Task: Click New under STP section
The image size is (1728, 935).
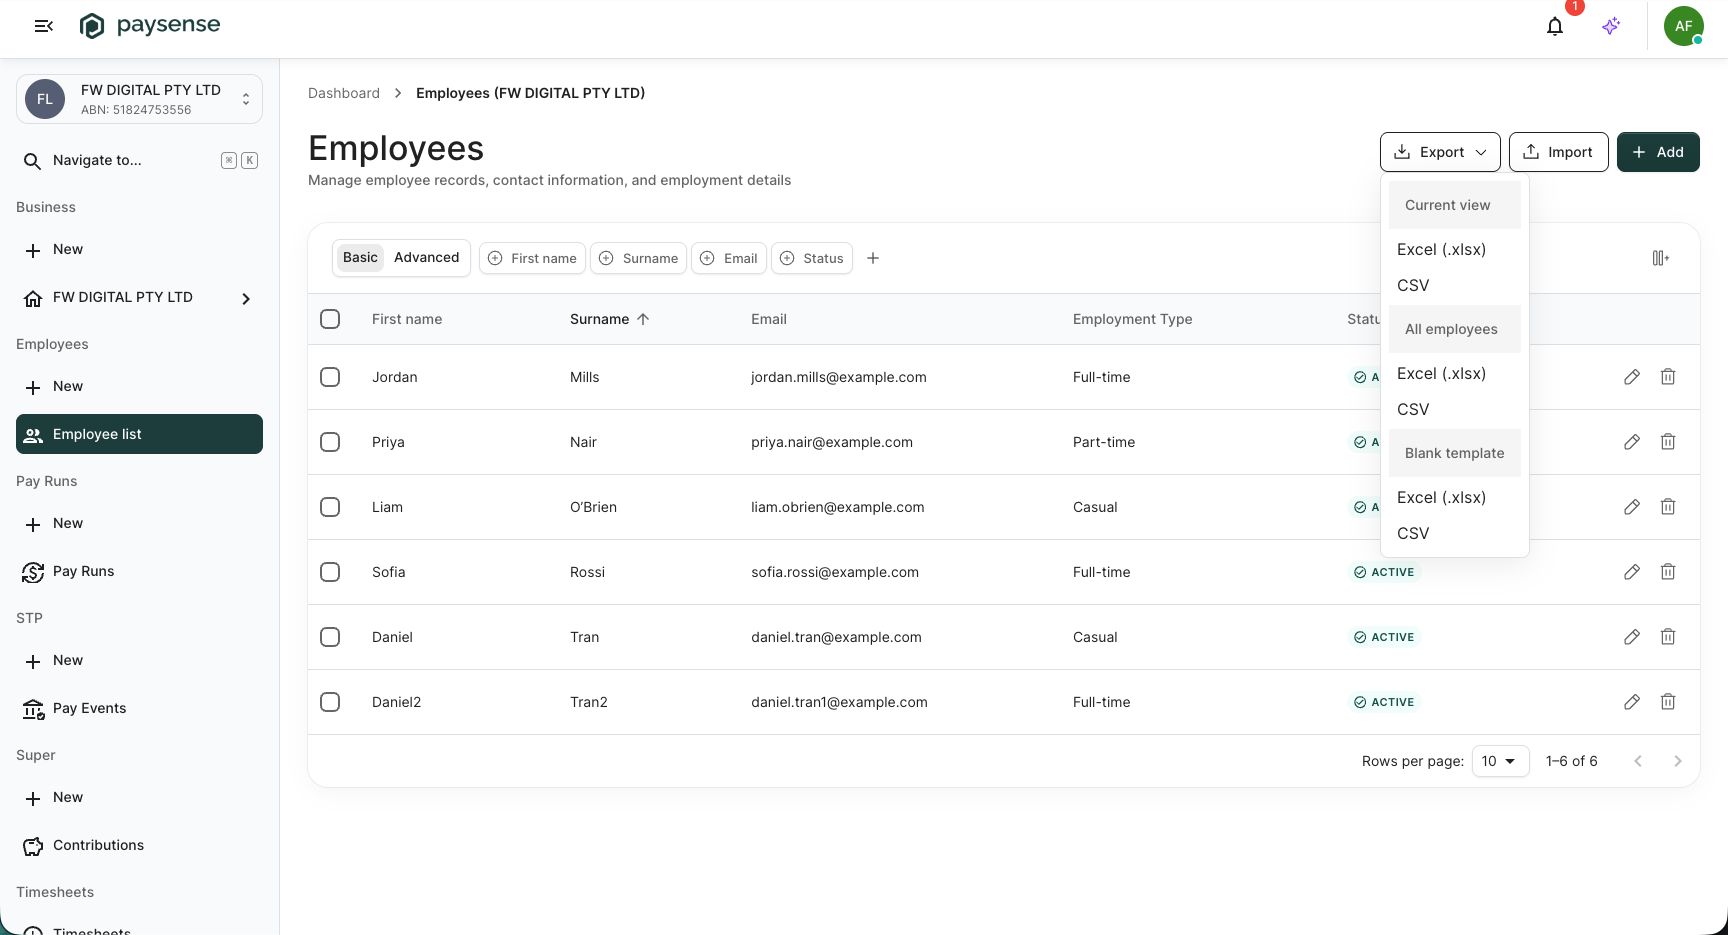Action: click(139, 660)
